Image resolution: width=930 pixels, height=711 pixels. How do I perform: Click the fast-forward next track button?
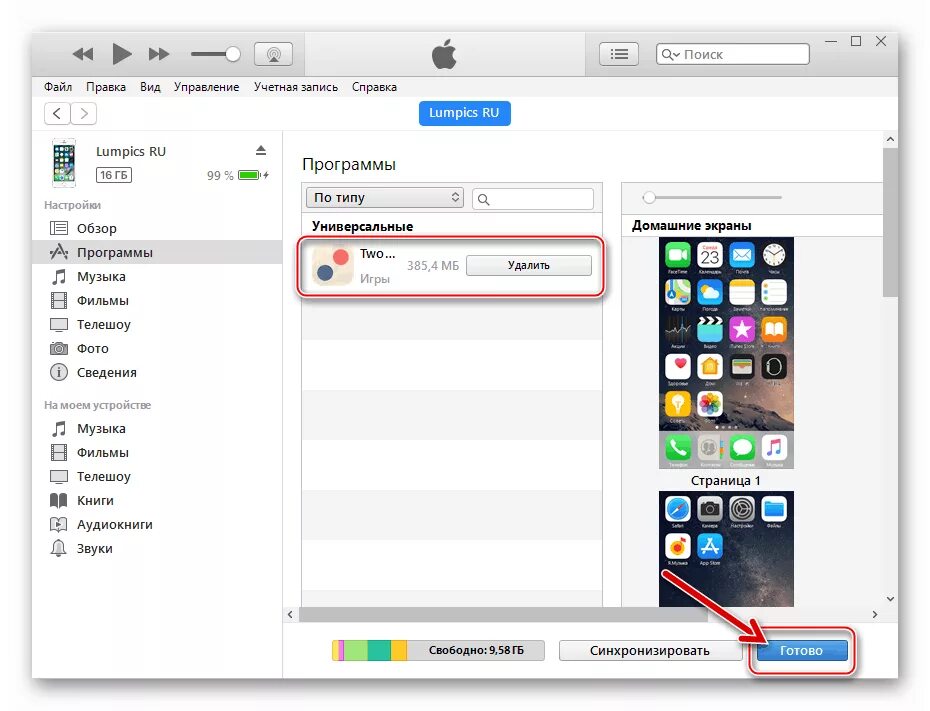158,55
